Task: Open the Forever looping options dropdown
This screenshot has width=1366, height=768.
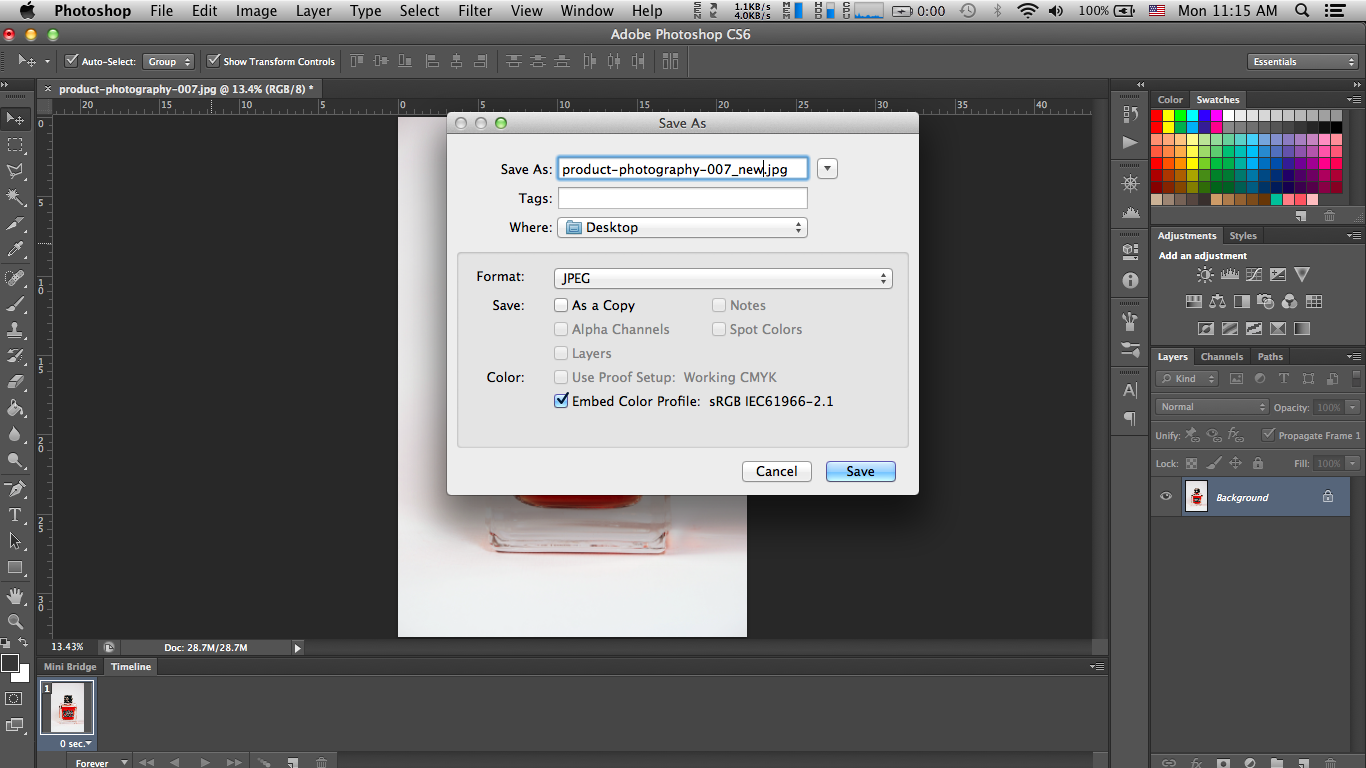Action: [x=101, y=763]
